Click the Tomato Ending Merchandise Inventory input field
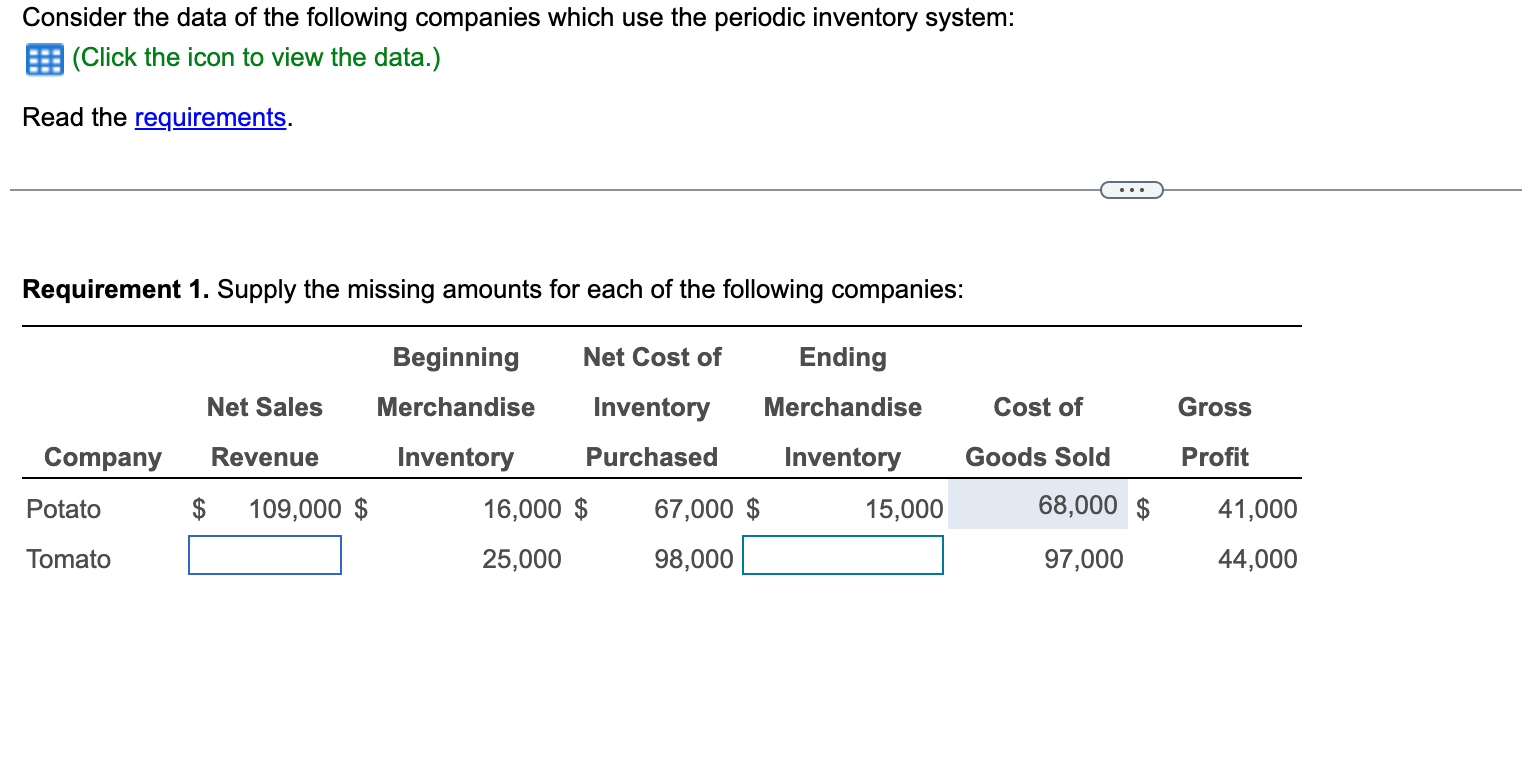1522x782 pixels. [x=842, y=555]
